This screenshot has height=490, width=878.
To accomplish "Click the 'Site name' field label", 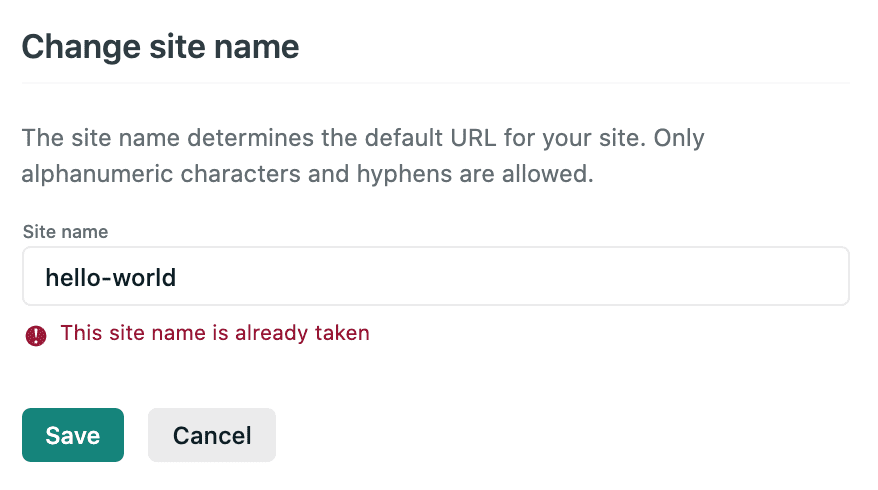I will coord(66,231).
